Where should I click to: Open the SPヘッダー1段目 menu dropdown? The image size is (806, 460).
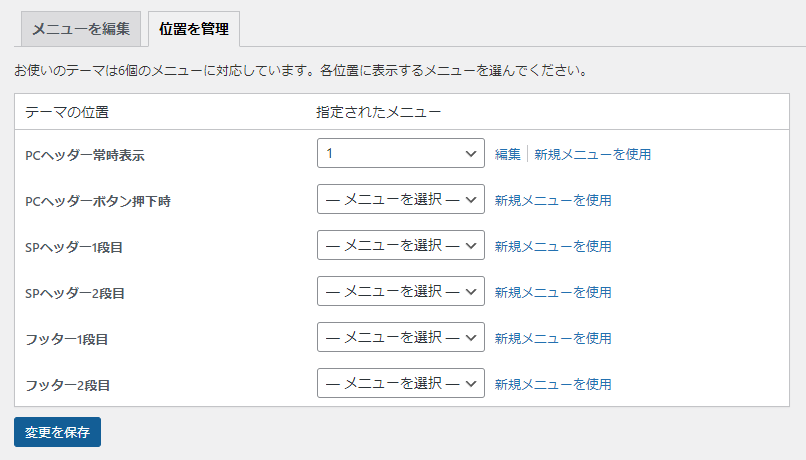400,245
